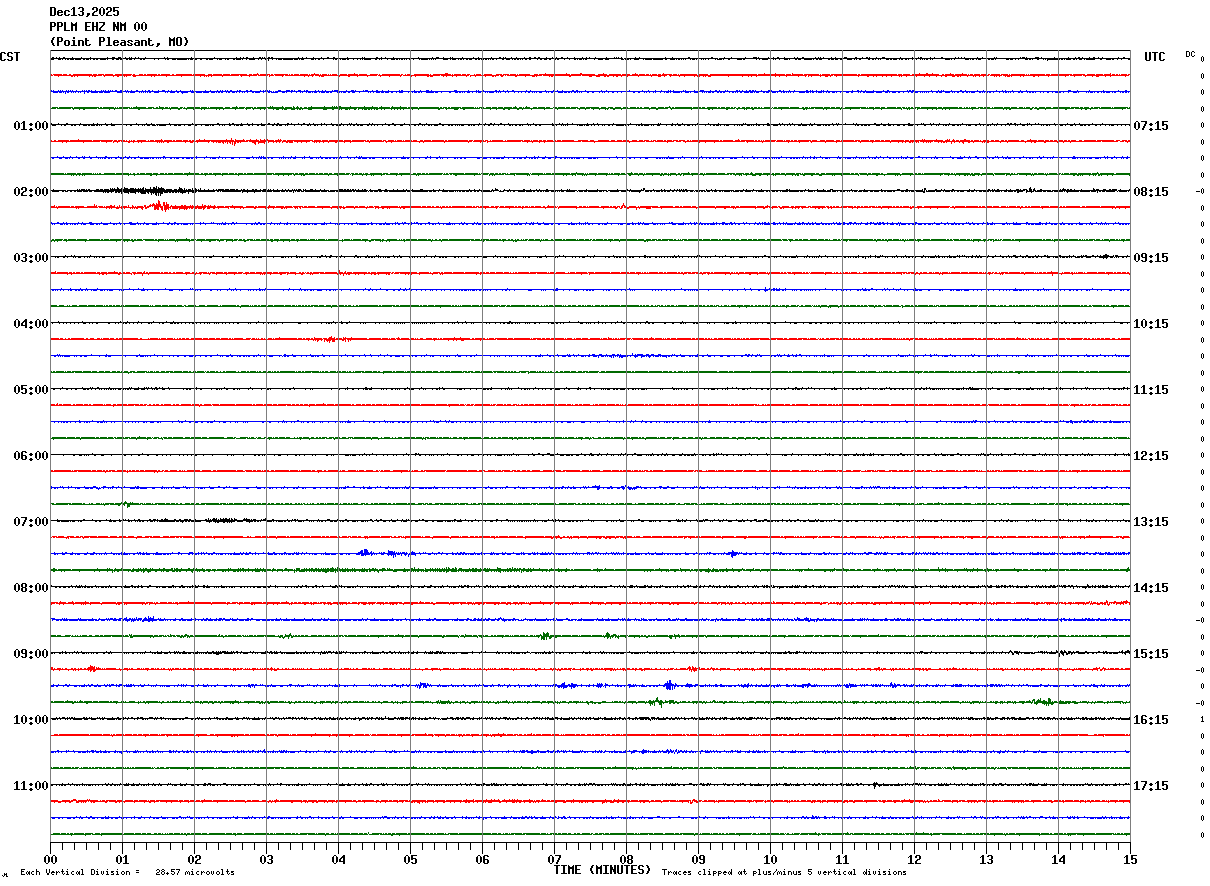Click minute tick 00 on the time axis

(x=51, y=859)
